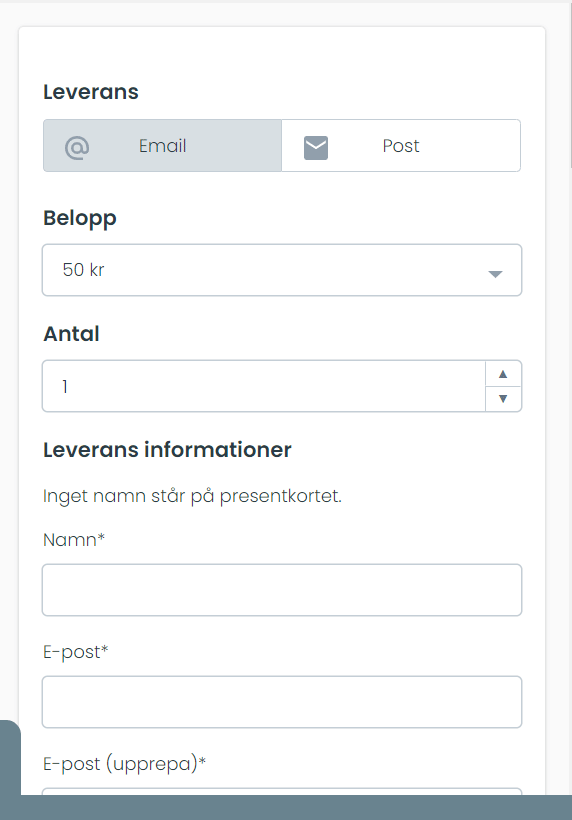Click the E-post* field label
This screenshot has width=572, height=820.
(75, 652)
